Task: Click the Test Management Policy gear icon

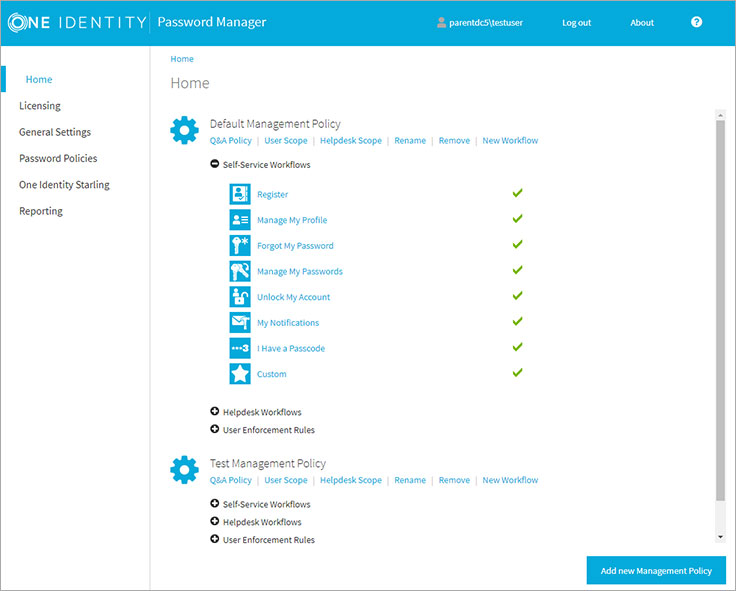Action: (184, 469)
